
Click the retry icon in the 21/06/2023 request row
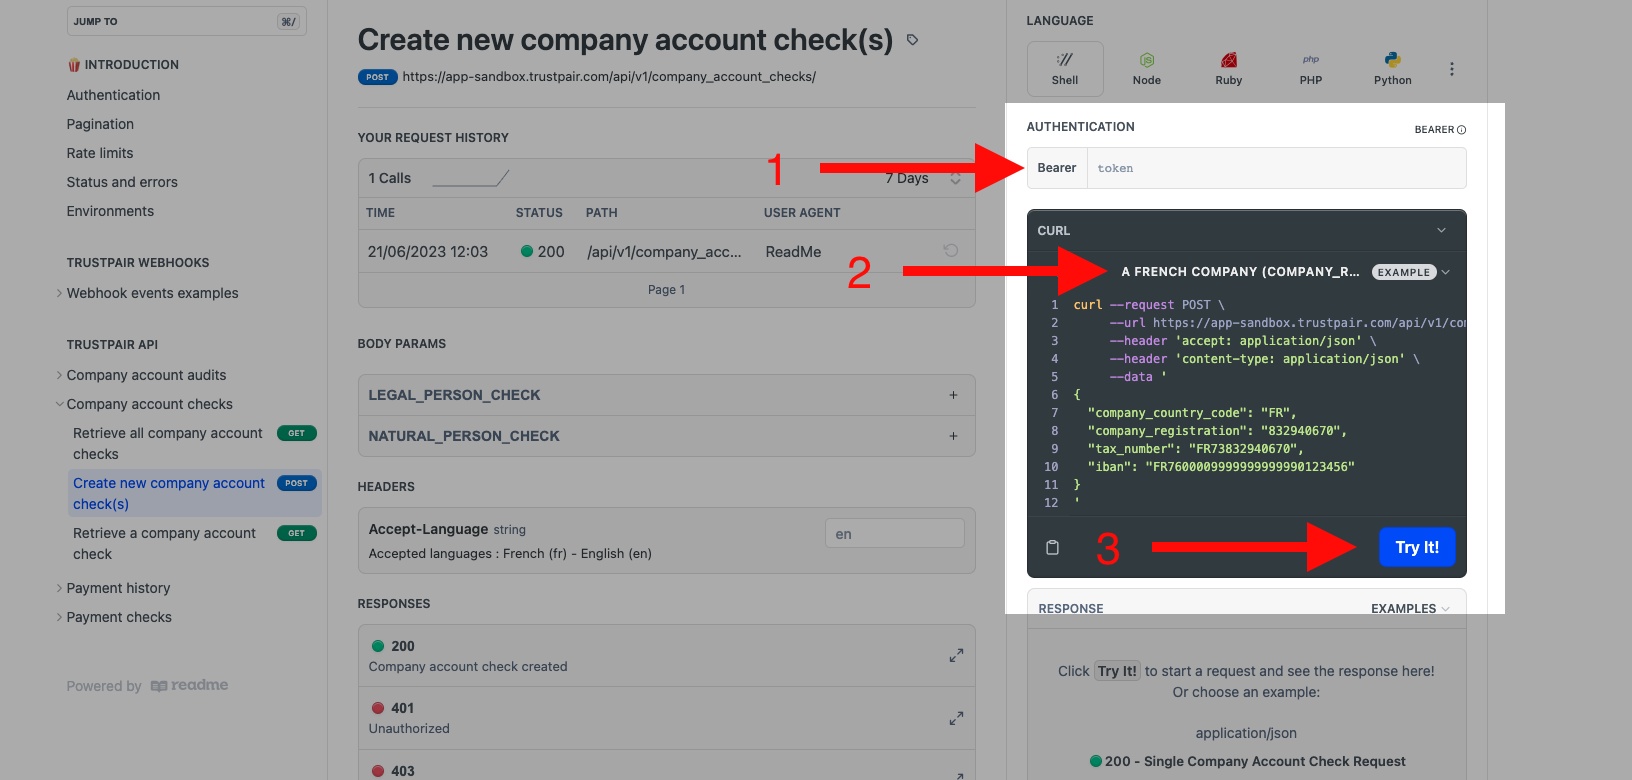[x=951, y=251]
